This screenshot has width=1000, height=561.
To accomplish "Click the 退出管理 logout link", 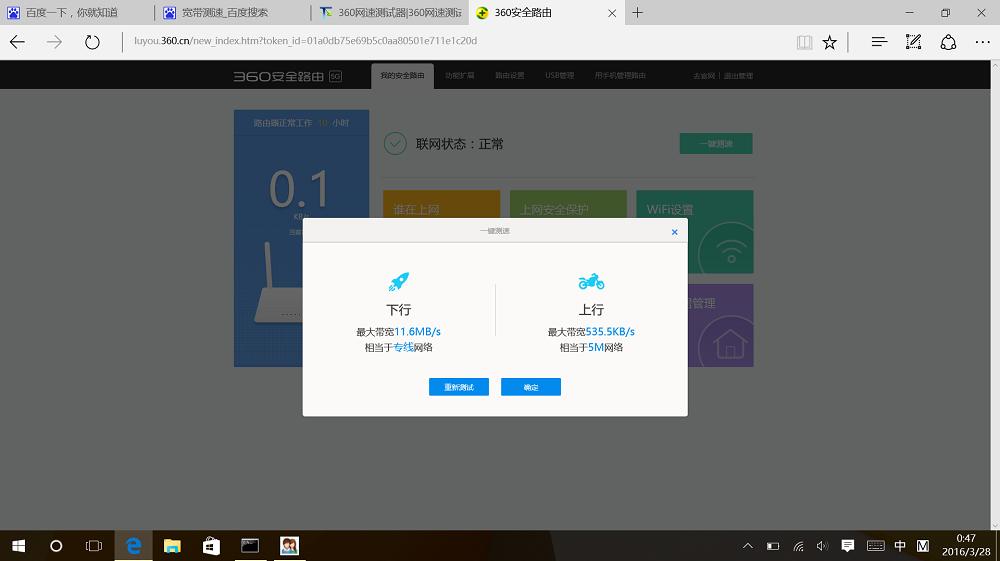I will [739, 76].
